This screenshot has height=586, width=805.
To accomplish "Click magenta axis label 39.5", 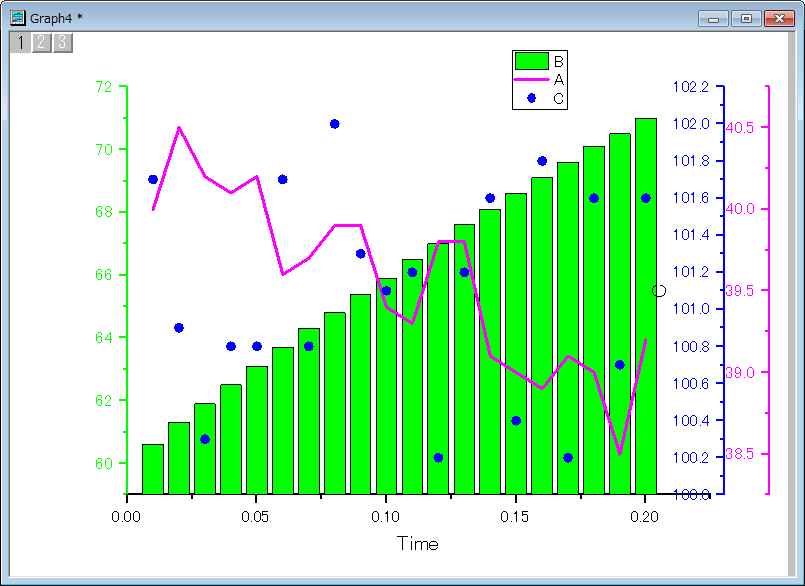I will pos(740,290).
